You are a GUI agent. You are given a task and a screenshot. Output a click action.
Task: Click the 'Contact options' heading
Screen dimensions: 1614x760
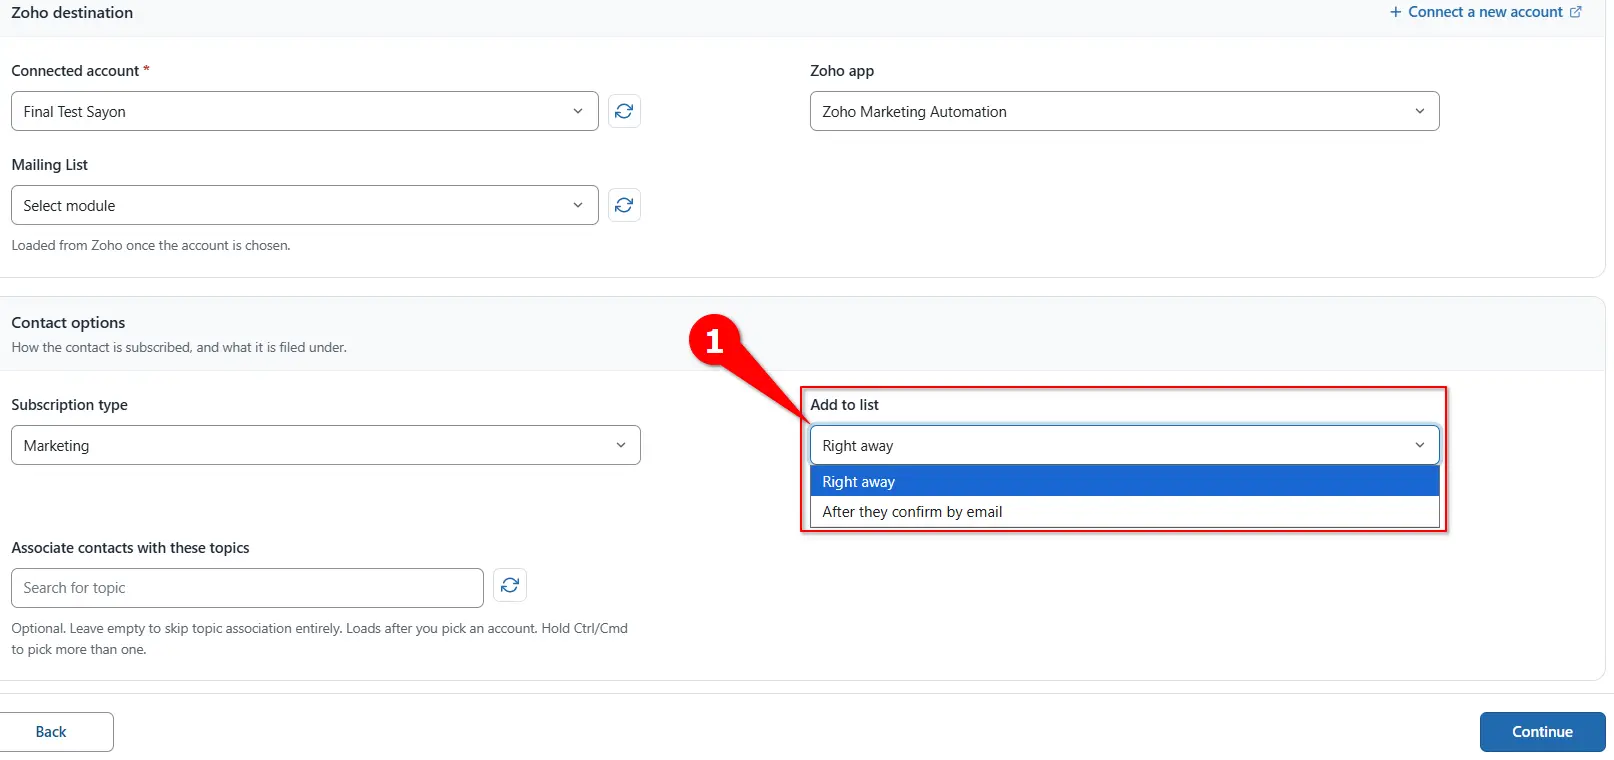[68, 323]
